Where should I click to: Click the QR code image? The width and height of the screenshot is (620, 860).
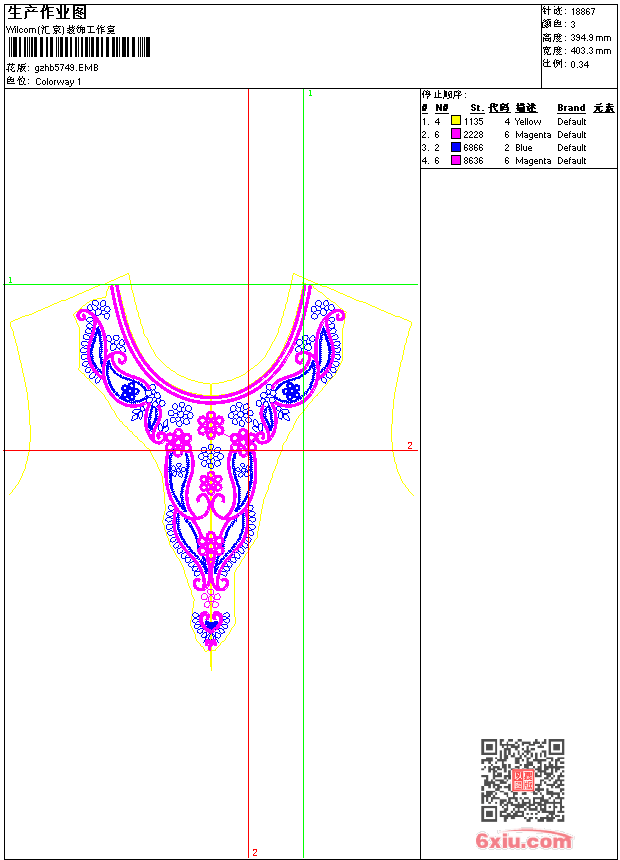(522, 780)
